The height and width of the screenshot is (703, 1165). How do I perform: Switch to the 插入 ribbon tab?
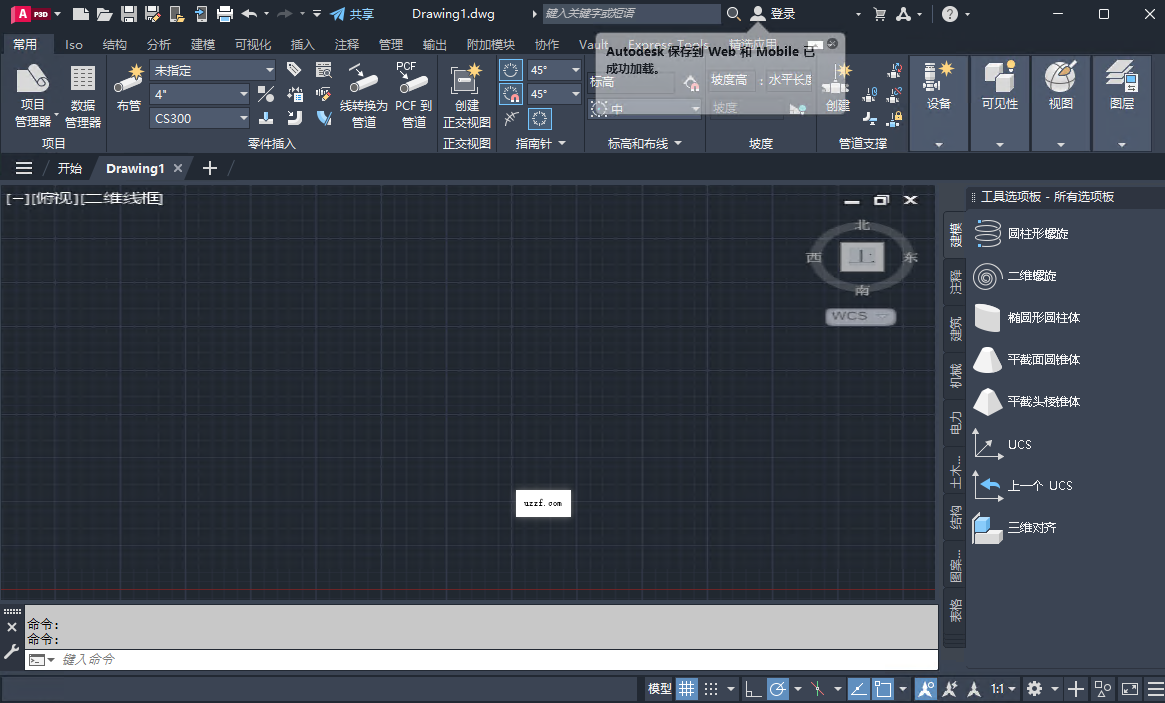click(x=302, y=44)
